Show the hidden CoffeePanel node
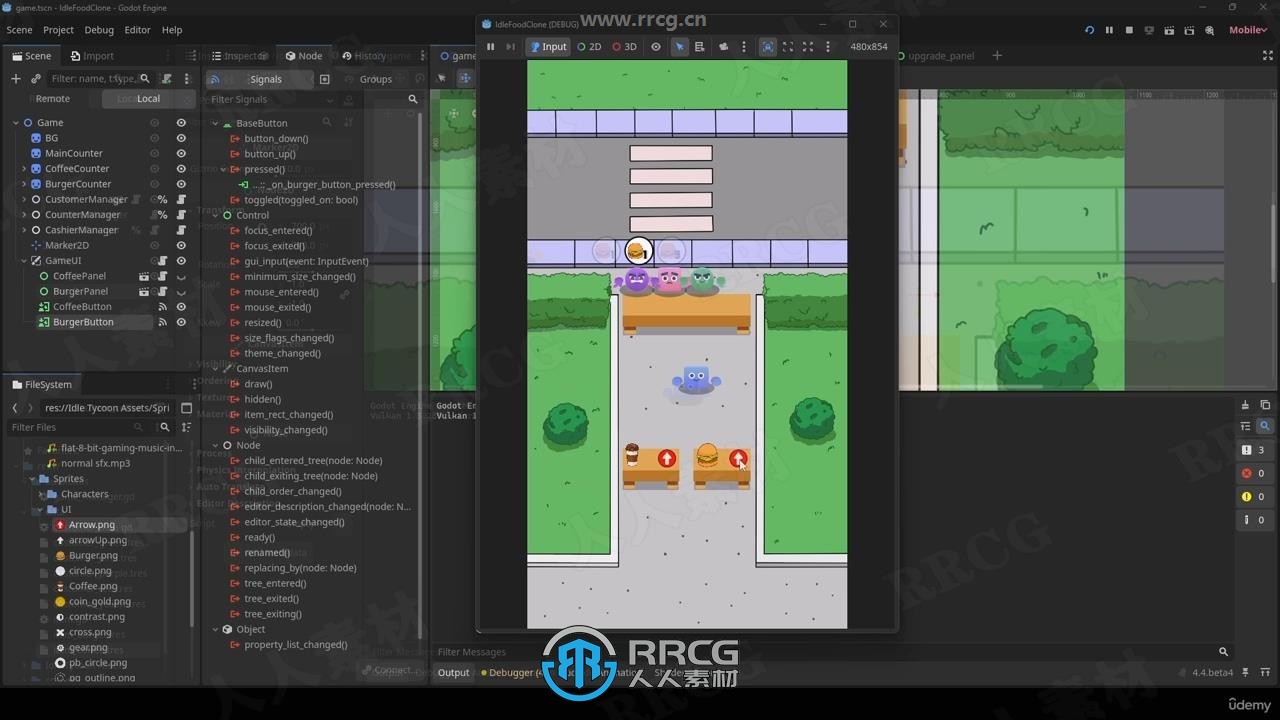The image size is (1280, 720). tap(181, 276)
